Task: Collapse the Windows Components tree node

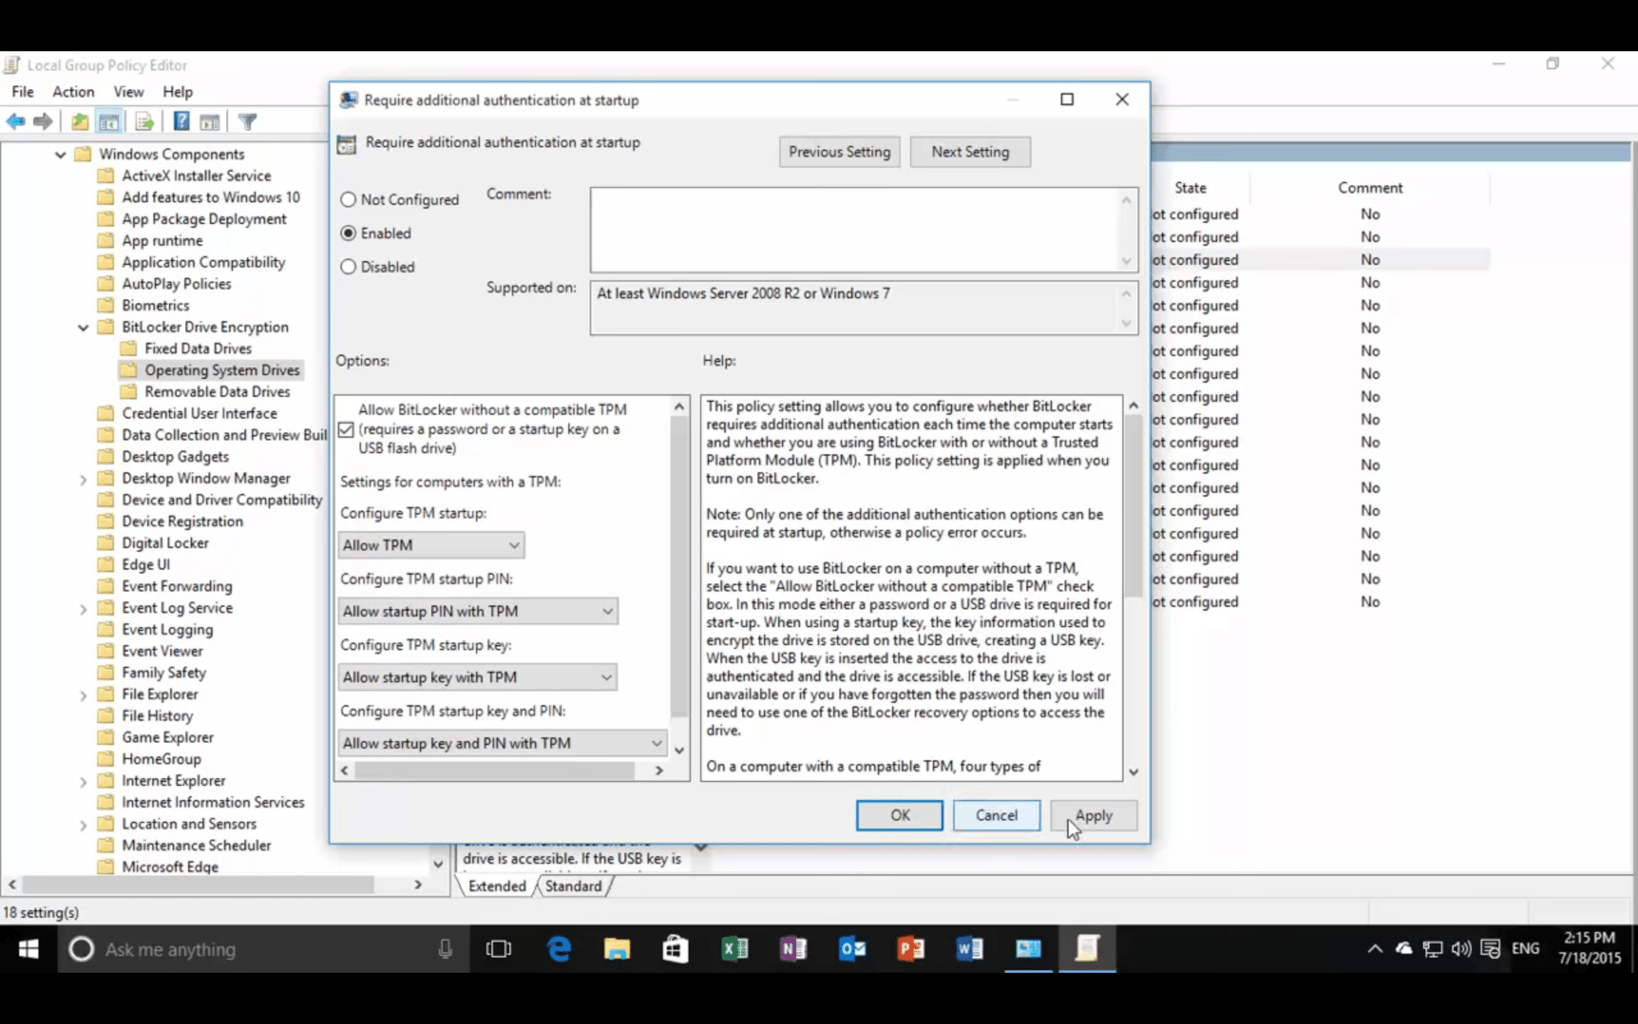Action: [x=60, y=155]
